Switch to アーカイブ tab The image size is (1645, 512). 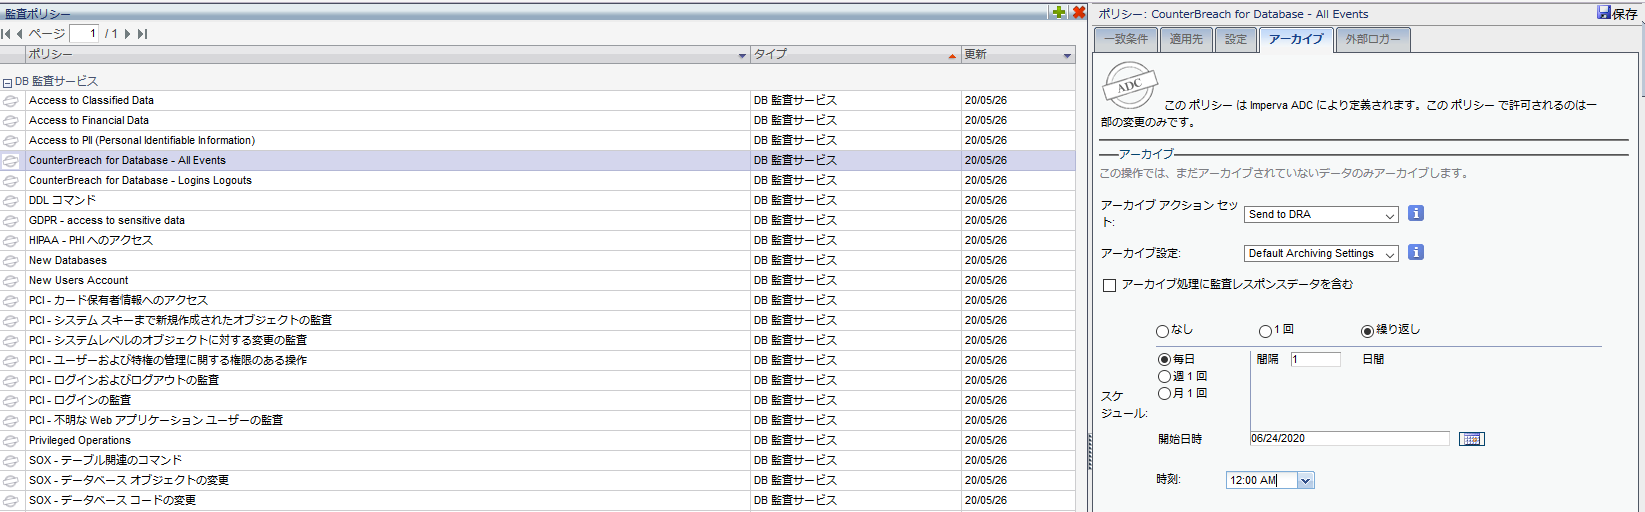[1296, 39]
